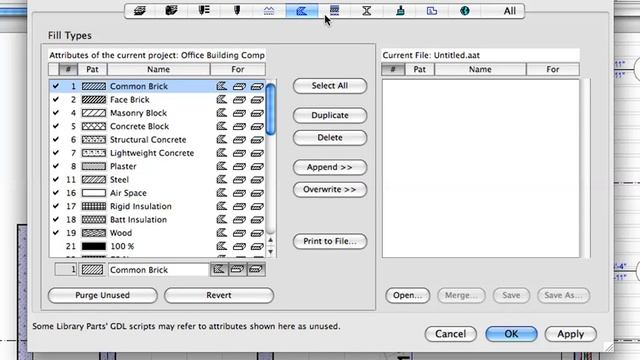The image size is (640, 360).
Task: Toggle cut fill button below the list
Action: 256,269
